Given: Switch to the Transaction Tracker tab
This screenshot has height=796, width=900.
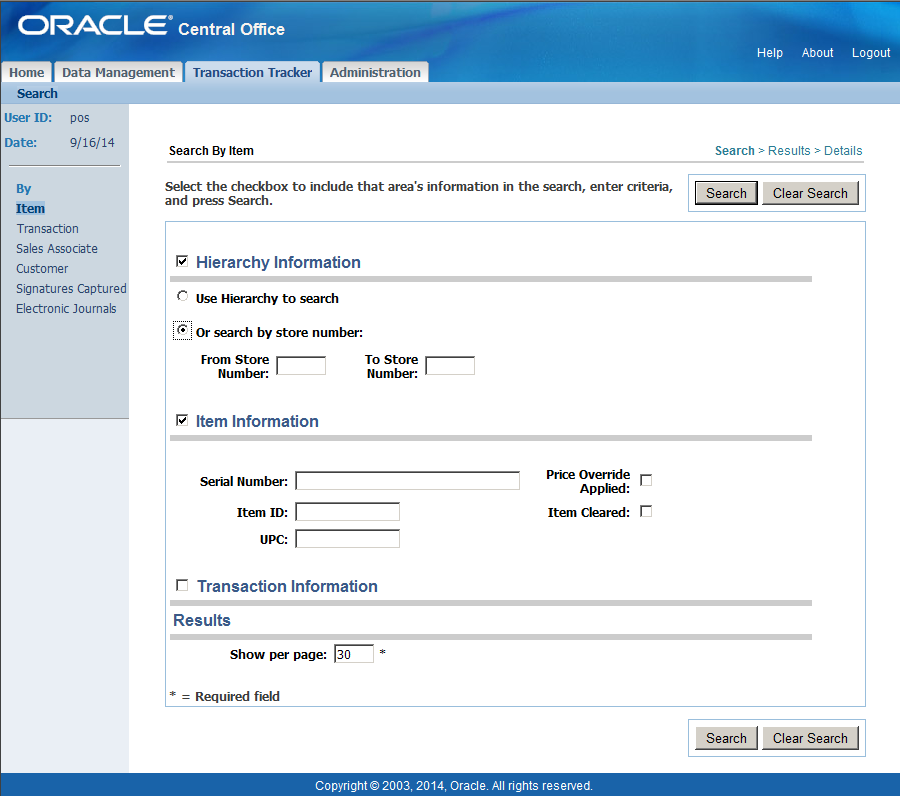Looking at the screenshot, I should 252,72.
